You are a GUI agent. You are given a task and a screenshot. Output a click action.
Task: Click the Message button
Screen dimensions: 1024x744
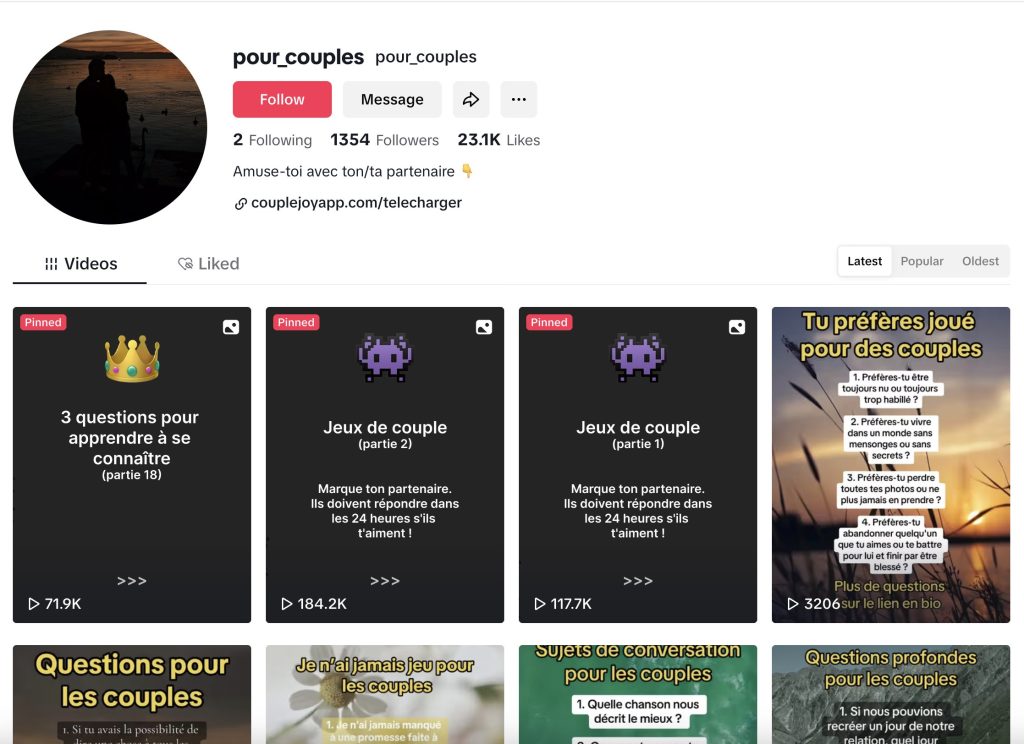click(x=392, y=99)
